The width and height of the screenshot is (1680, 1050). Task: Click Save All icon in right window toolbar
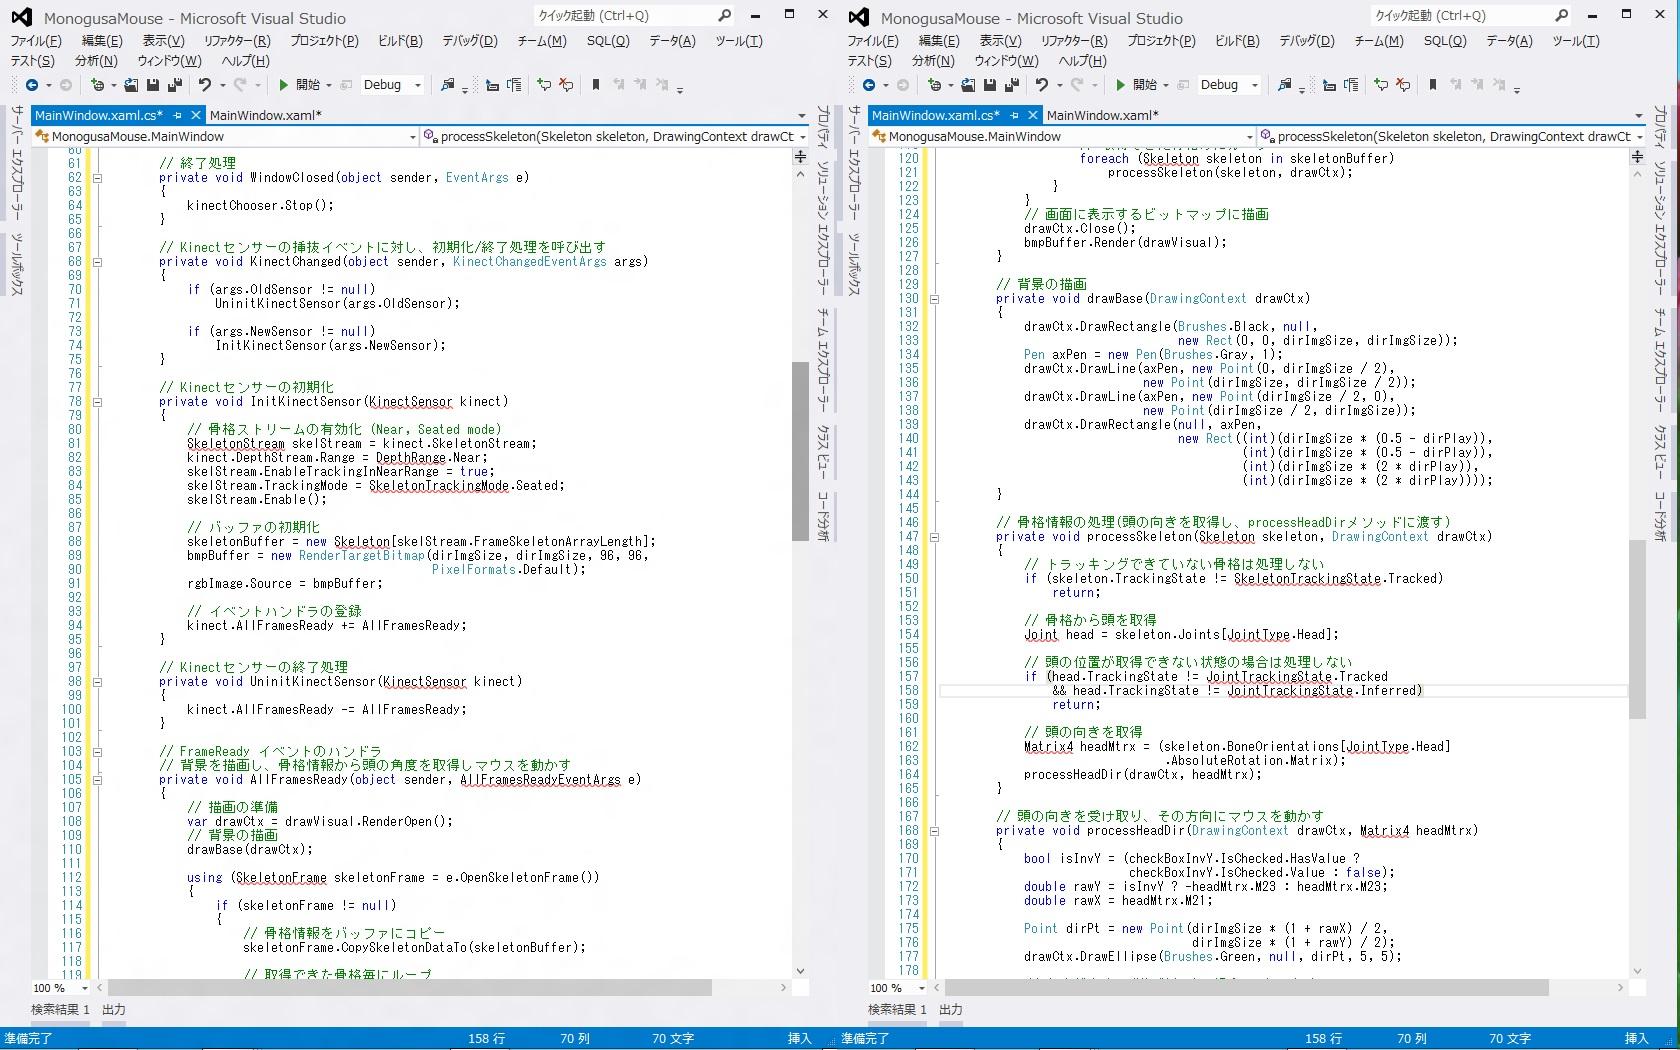1012,85
